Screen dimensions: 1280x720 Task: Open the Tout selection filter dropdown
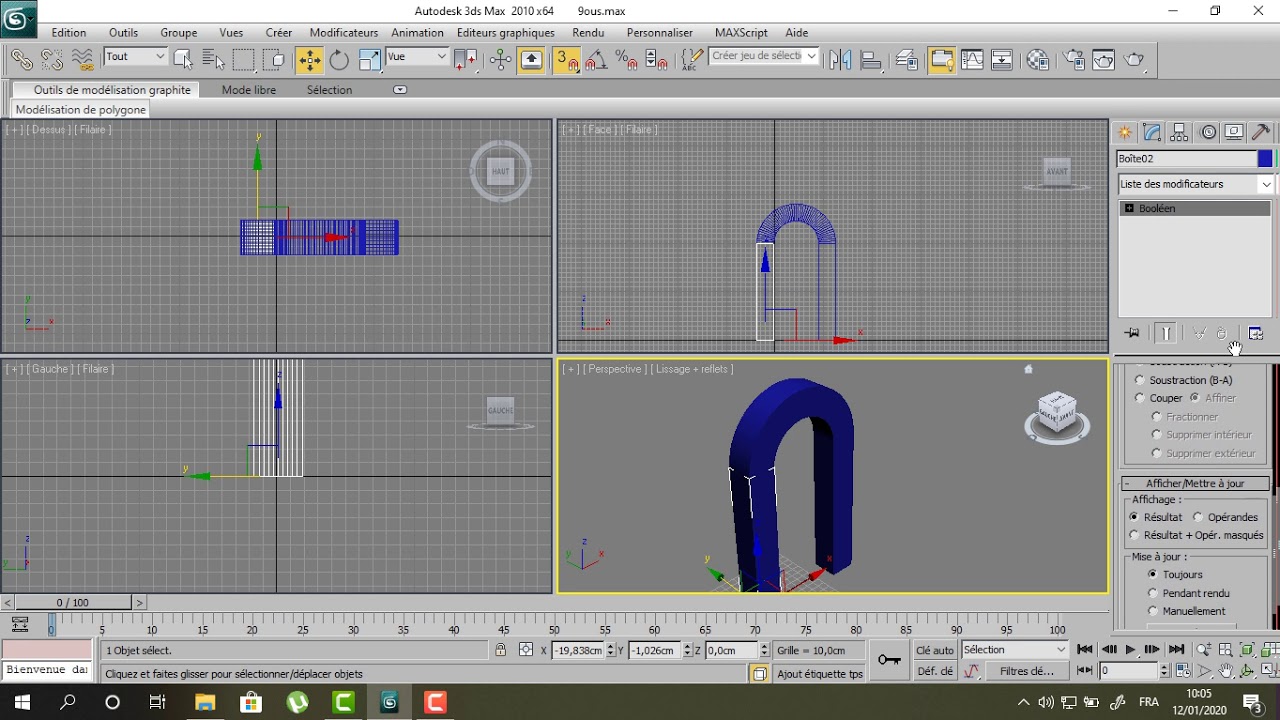[135, 57]
